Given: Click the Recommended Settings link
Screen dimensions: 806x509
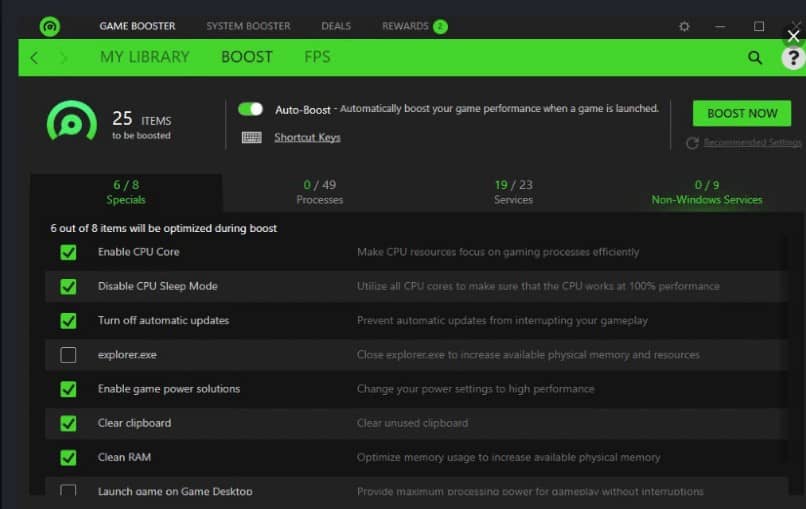Looking at the screenshot, I should point(752,142).
